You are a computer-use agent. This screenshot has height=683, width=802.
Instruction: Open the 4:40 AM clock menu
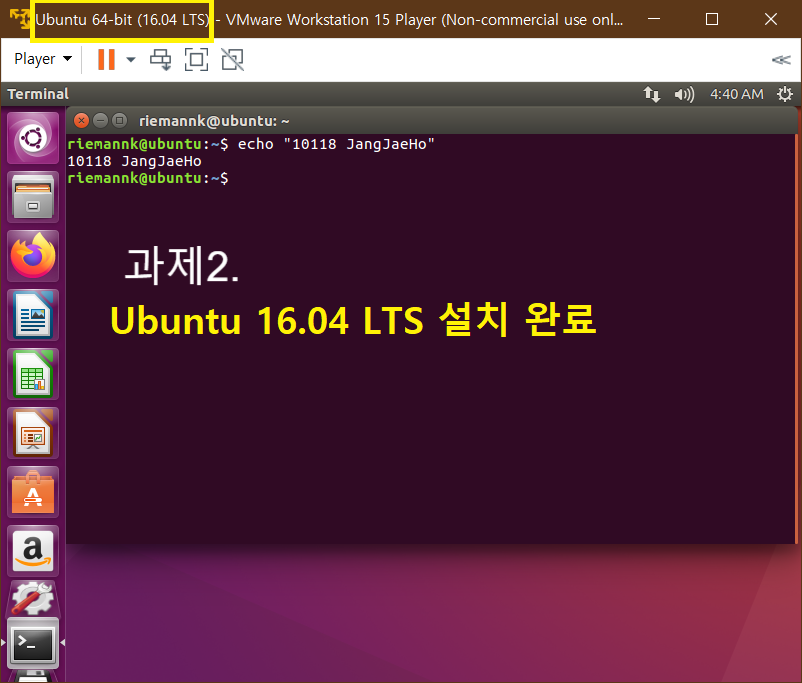(x=737, y=94)
